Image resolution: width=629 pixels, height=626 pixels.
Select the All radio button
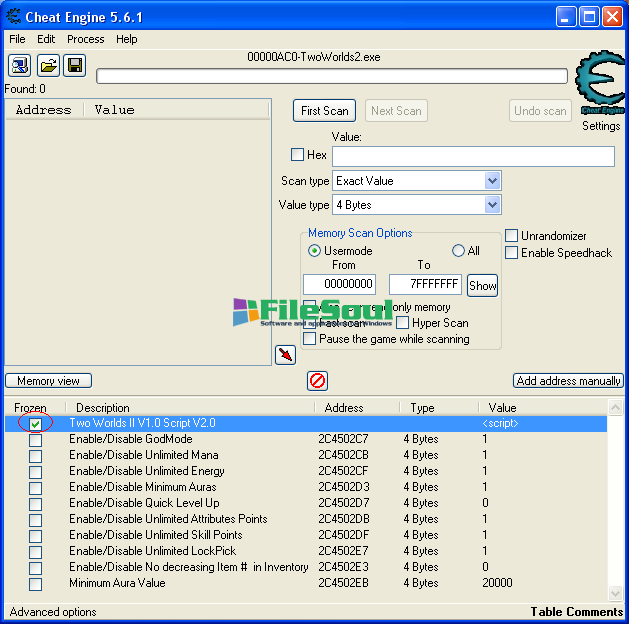[x=459, y=251]
